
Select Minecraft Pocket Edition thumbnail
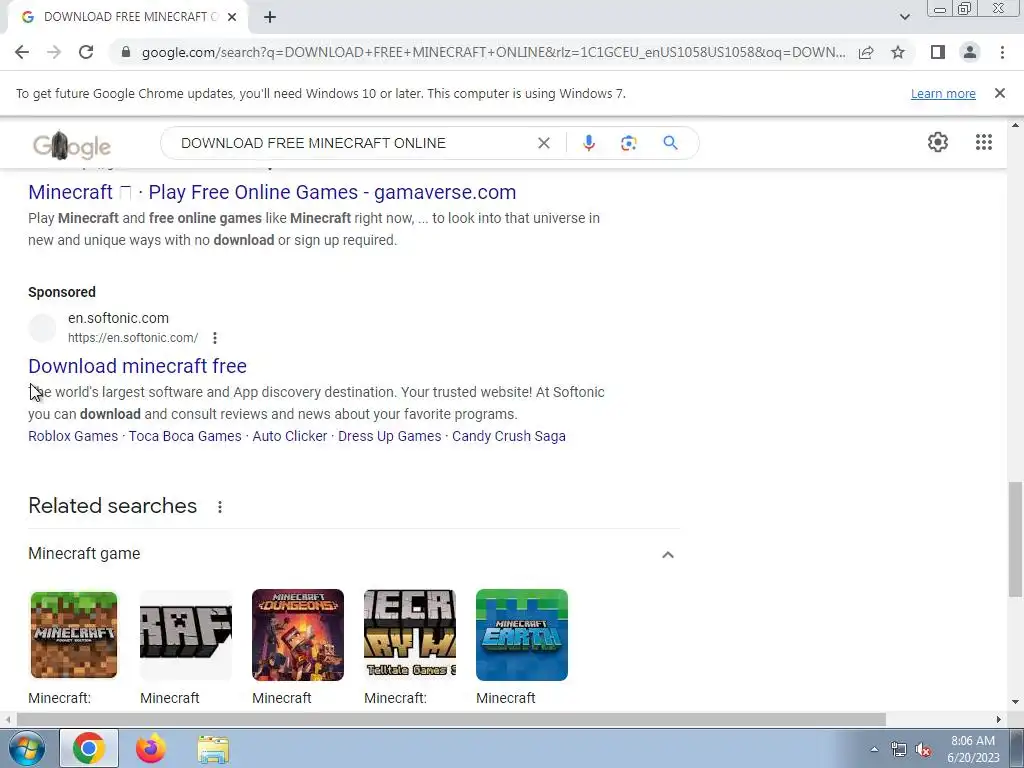[74, 635]
